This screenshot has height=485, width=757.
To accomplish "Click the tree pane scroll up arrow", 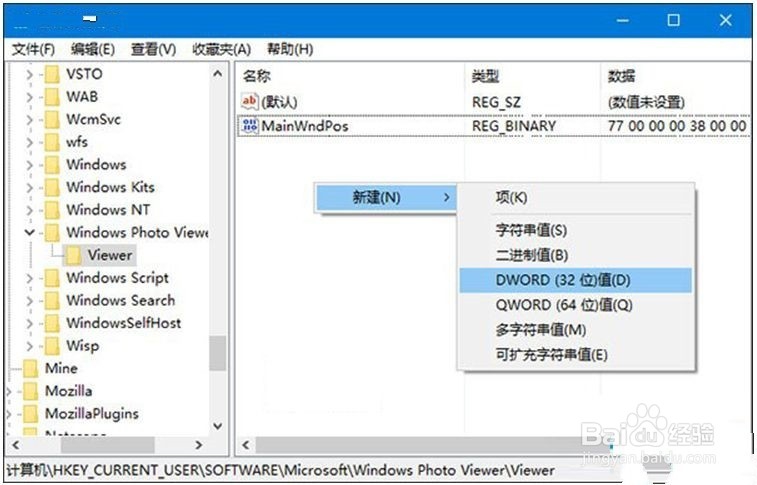I will pyautogui.click(x=218, y=74).
